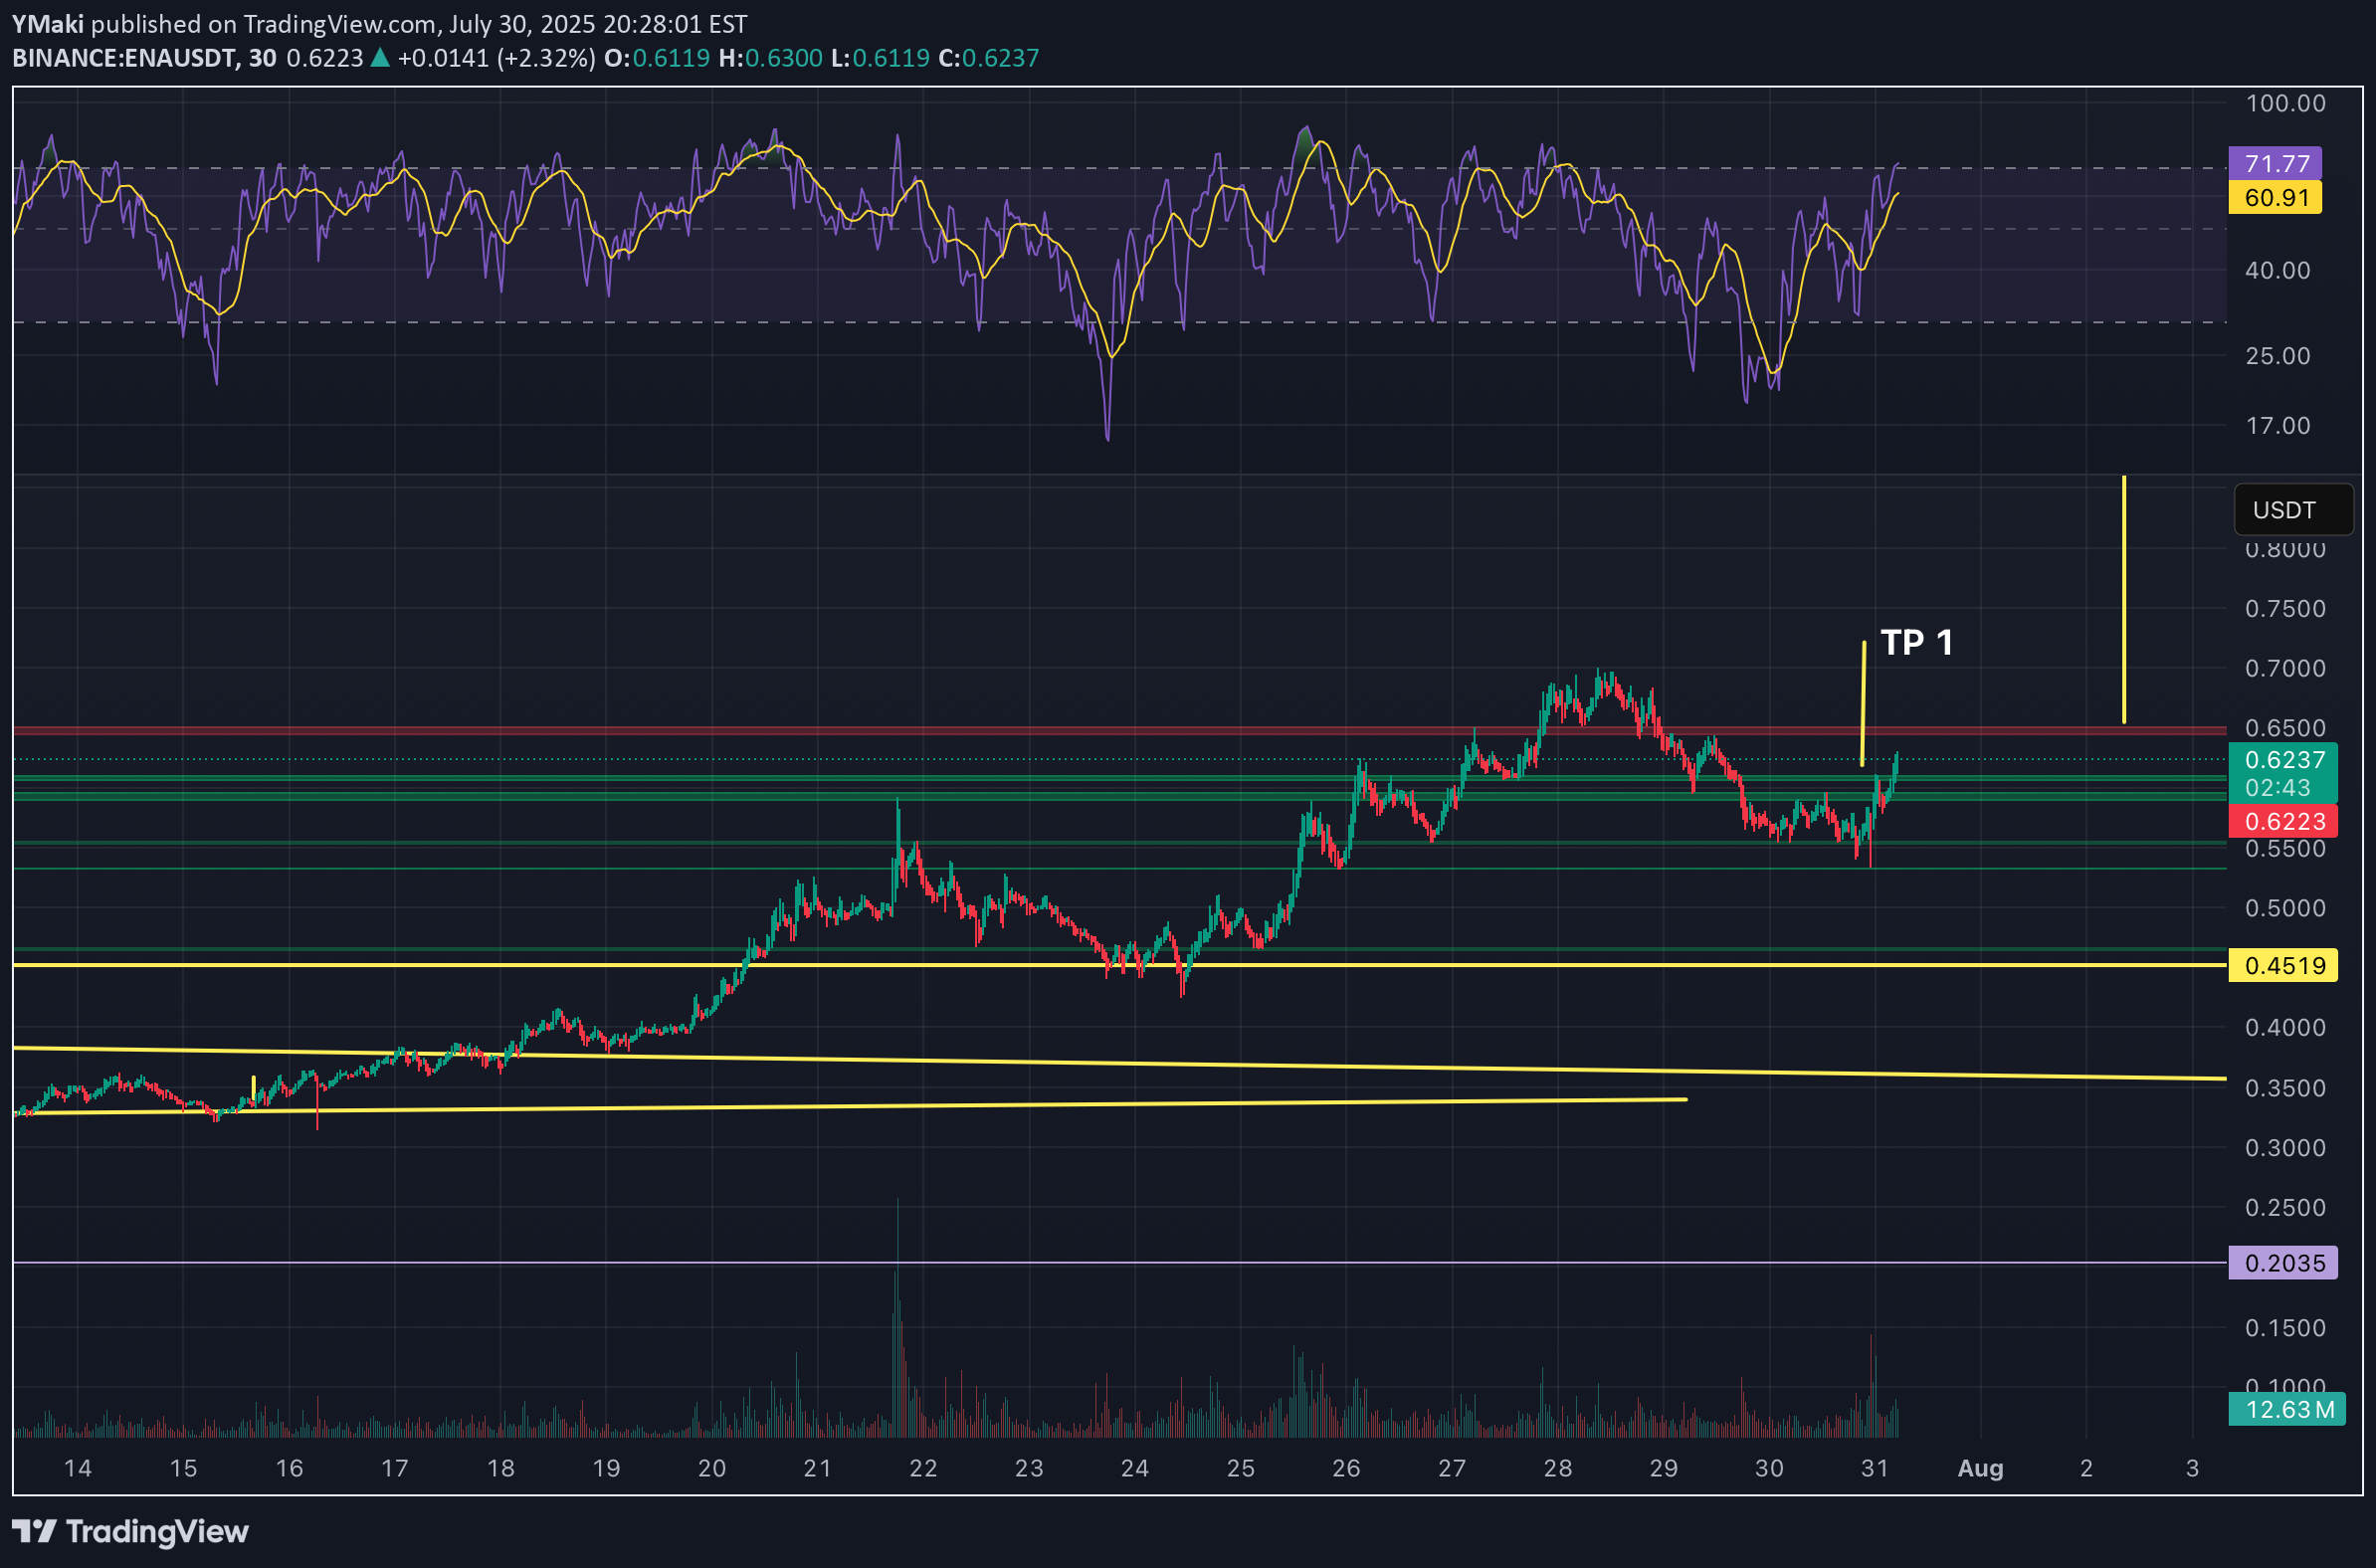Click the H:0.6300 high value in header
The width and height of the screenshot is (2376, 1568).
tap(770, 58)
